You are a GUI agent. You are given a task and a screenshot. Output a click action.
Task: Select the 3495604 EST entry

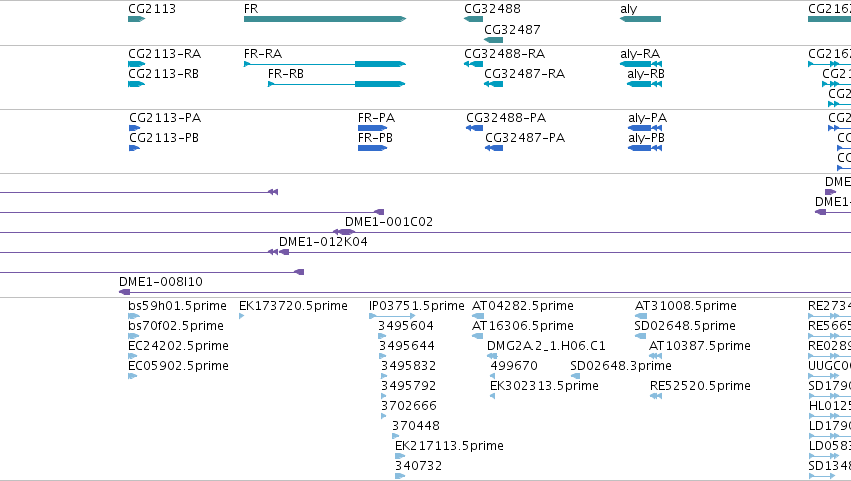pyautogui.click(x=382, y=336)
